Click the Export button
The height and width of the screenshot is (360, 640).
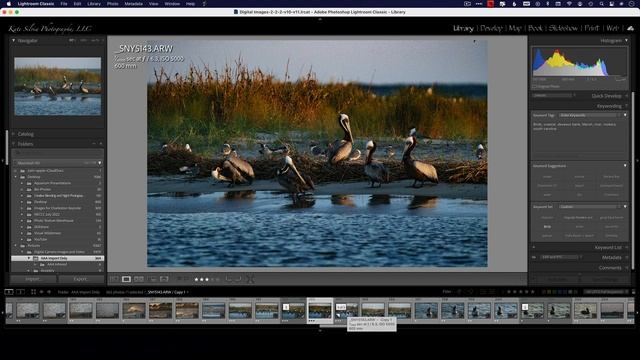pyautogui.click(x=81, y=279)
